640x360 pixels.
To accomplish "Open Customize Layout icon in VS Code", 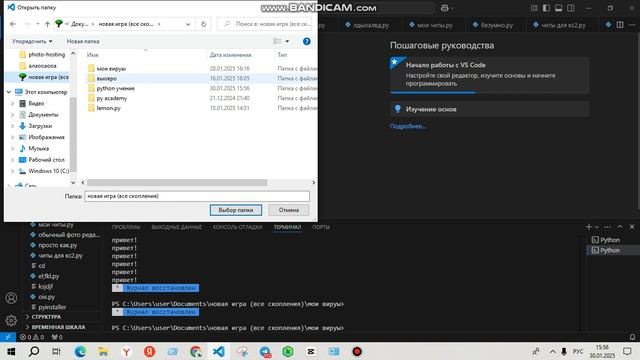I will coord(534,8).
